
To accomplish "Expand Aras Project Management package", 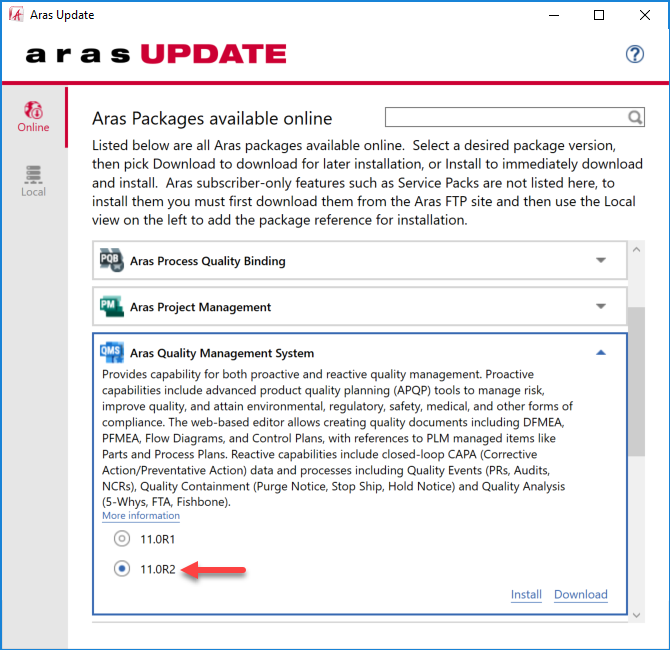I will tap(600, 307).
